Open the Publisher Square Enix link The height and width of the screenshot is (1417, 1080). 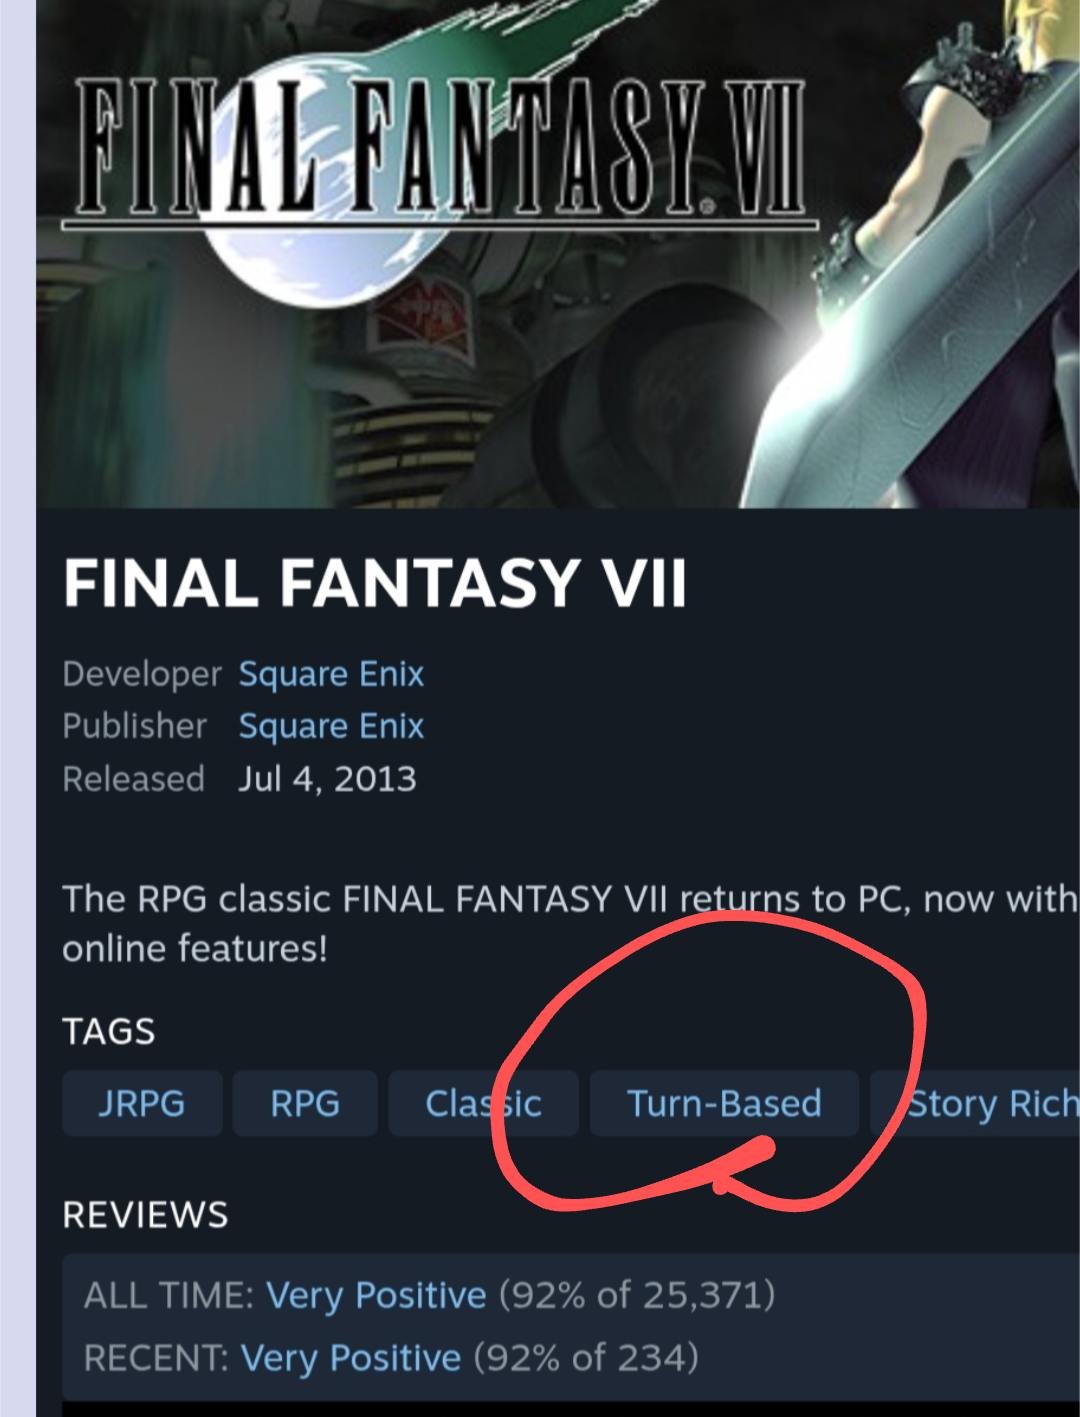(331, 726)
